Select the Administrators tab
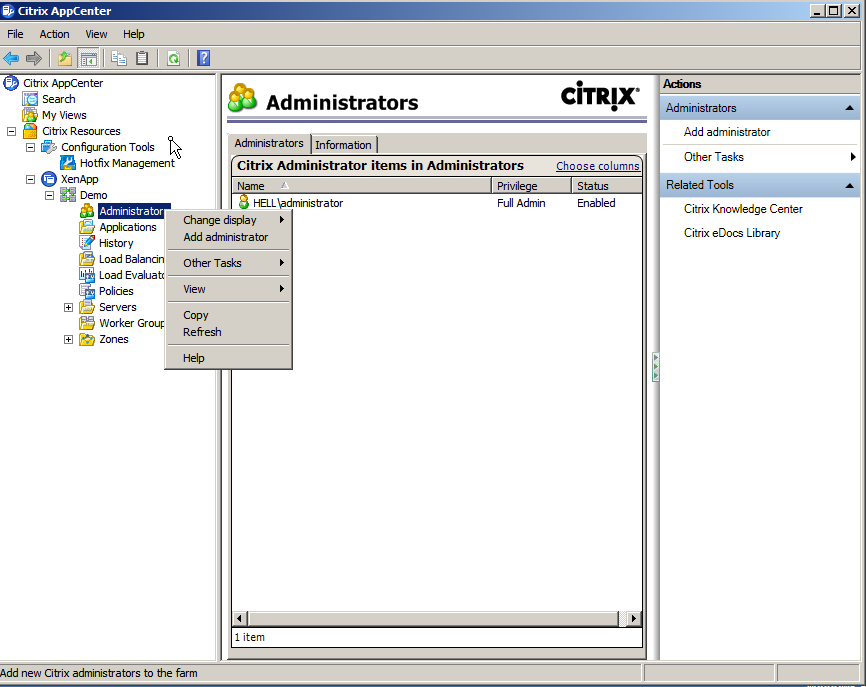This screenshot has height=687, width=866. tap(269, 143)
